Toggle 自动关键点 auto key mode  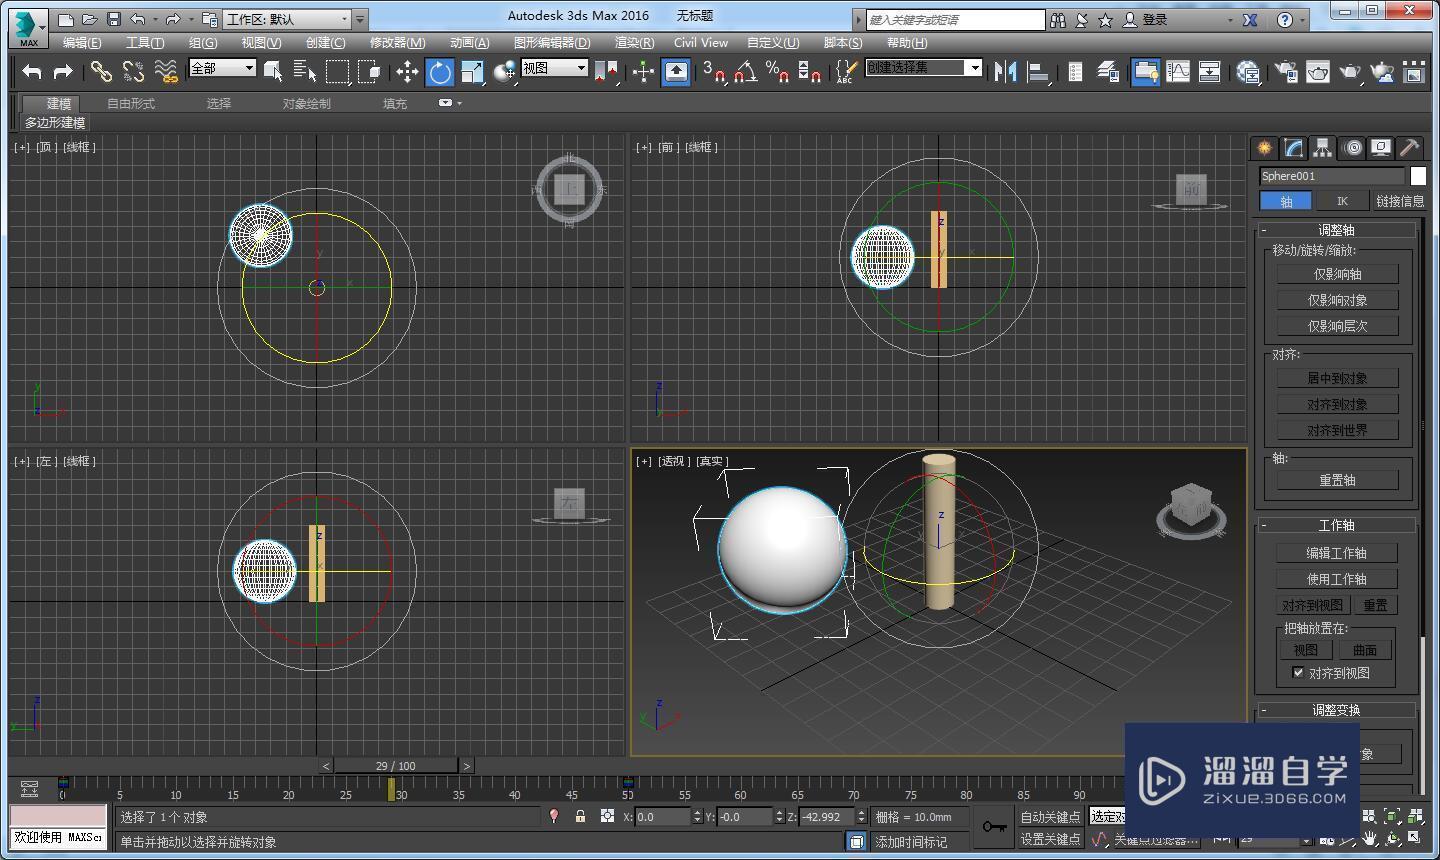coord(1050,817)
